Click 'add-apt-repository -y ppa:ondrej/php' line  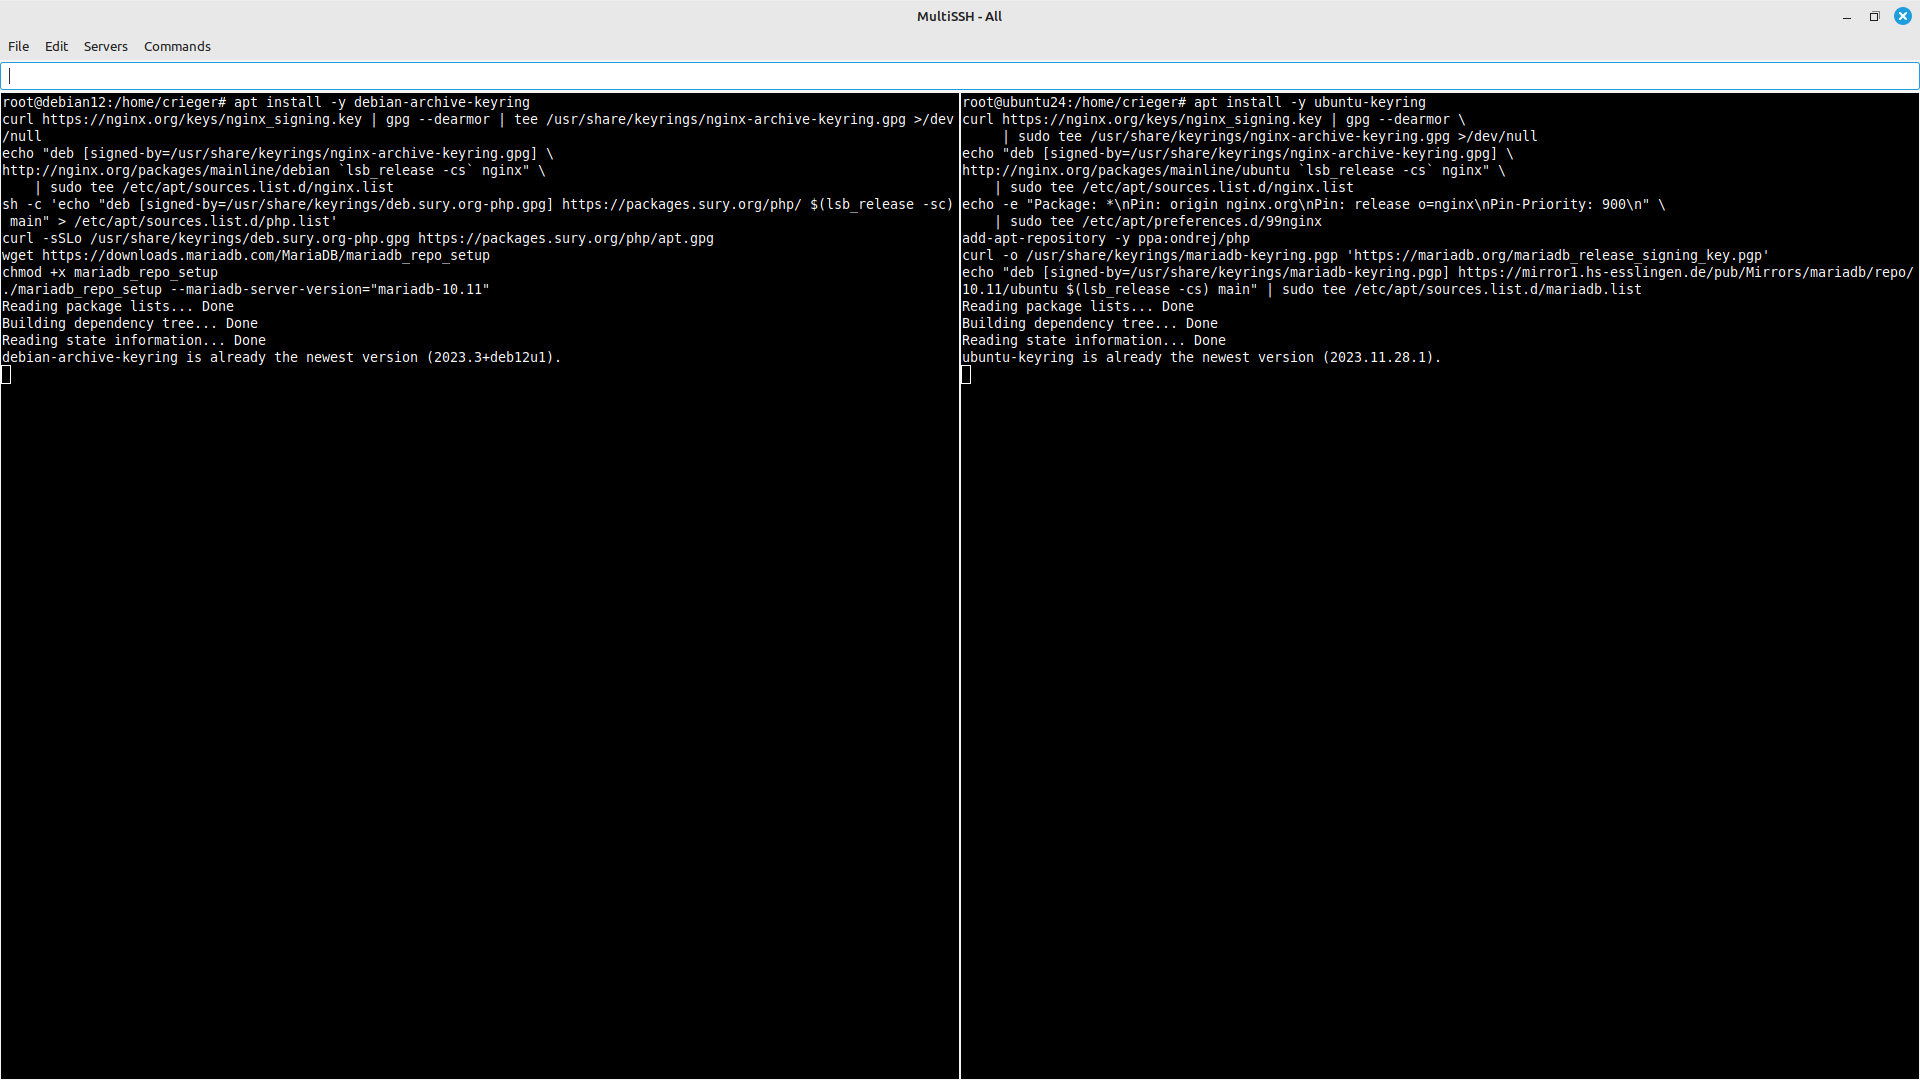pyautogui.click(x=1106, y=238)
